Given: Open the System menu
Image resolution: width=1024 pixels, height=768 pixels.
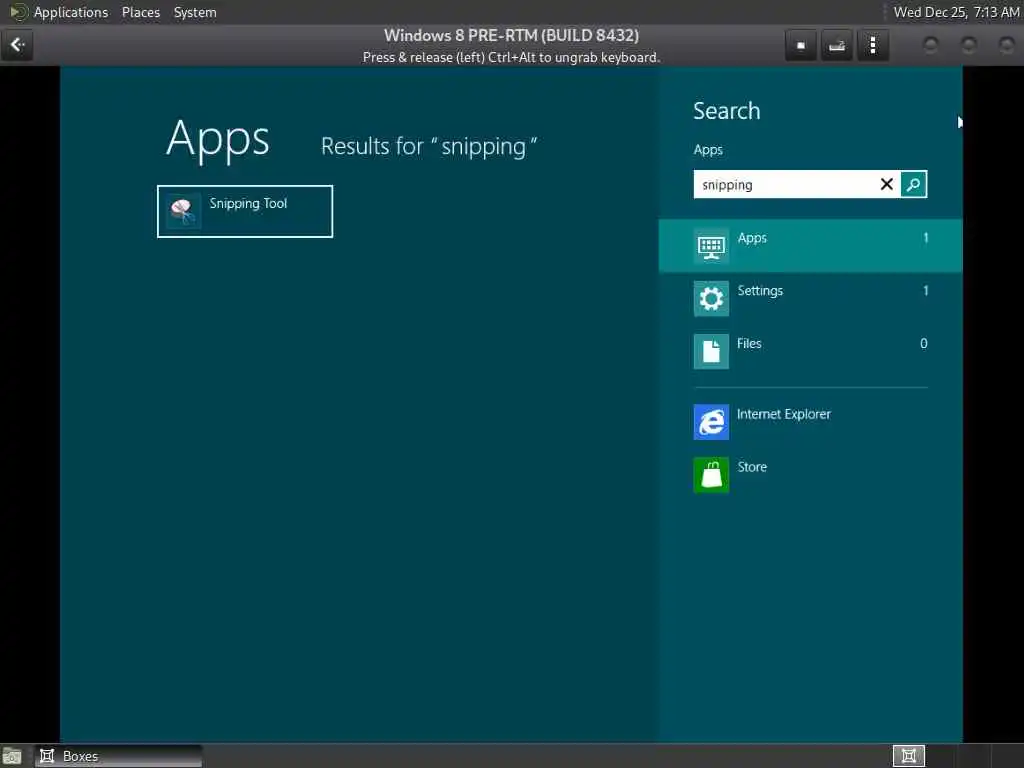Looking at the screenshot, I should pyautogui.click(x=195, y=12).
